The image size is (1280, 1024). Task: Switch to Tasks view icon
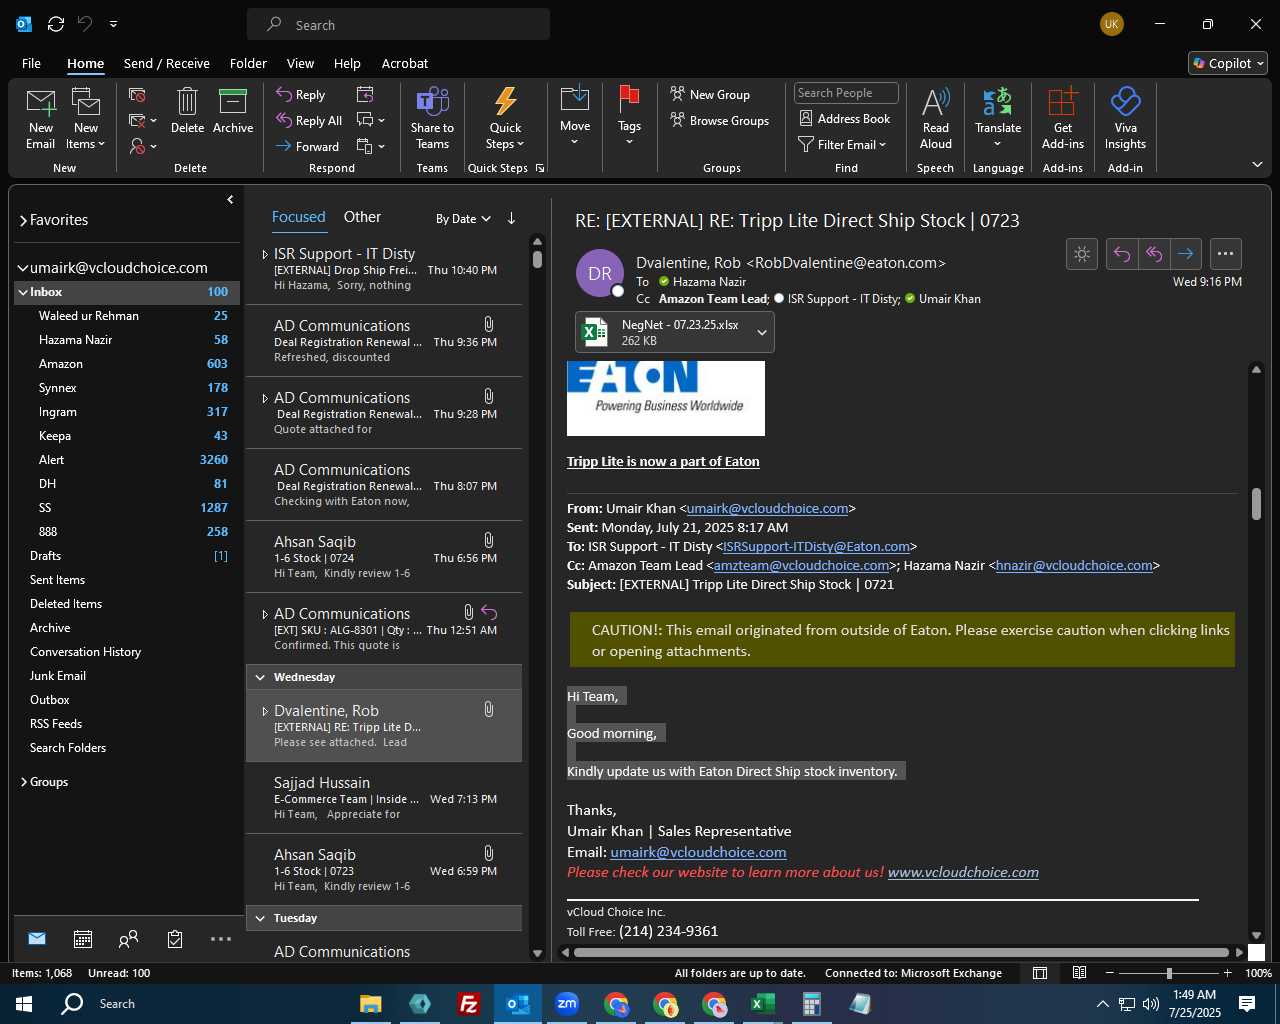tap(175, 939)
